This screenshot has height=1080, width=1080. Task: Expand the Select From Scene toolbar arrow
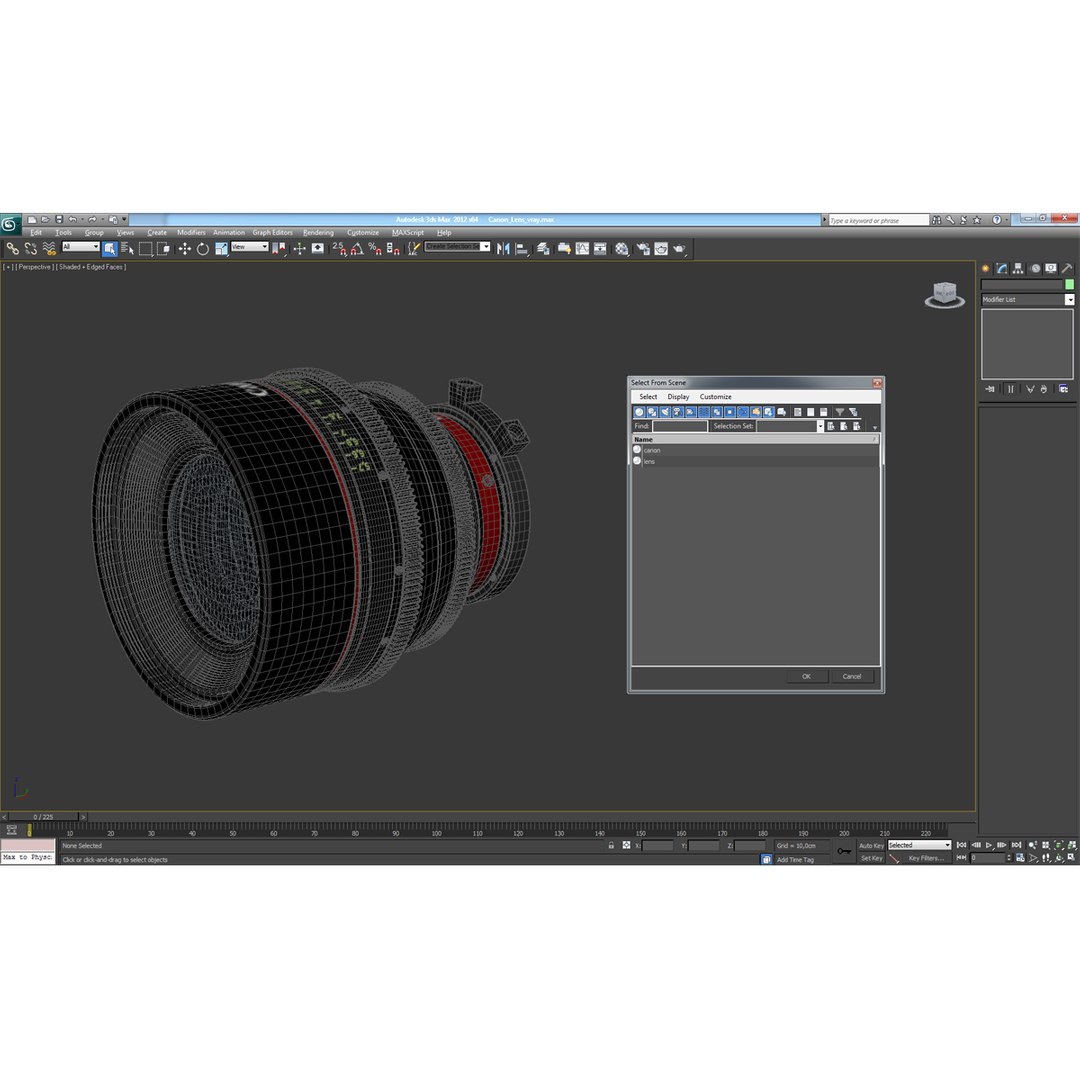875,428
